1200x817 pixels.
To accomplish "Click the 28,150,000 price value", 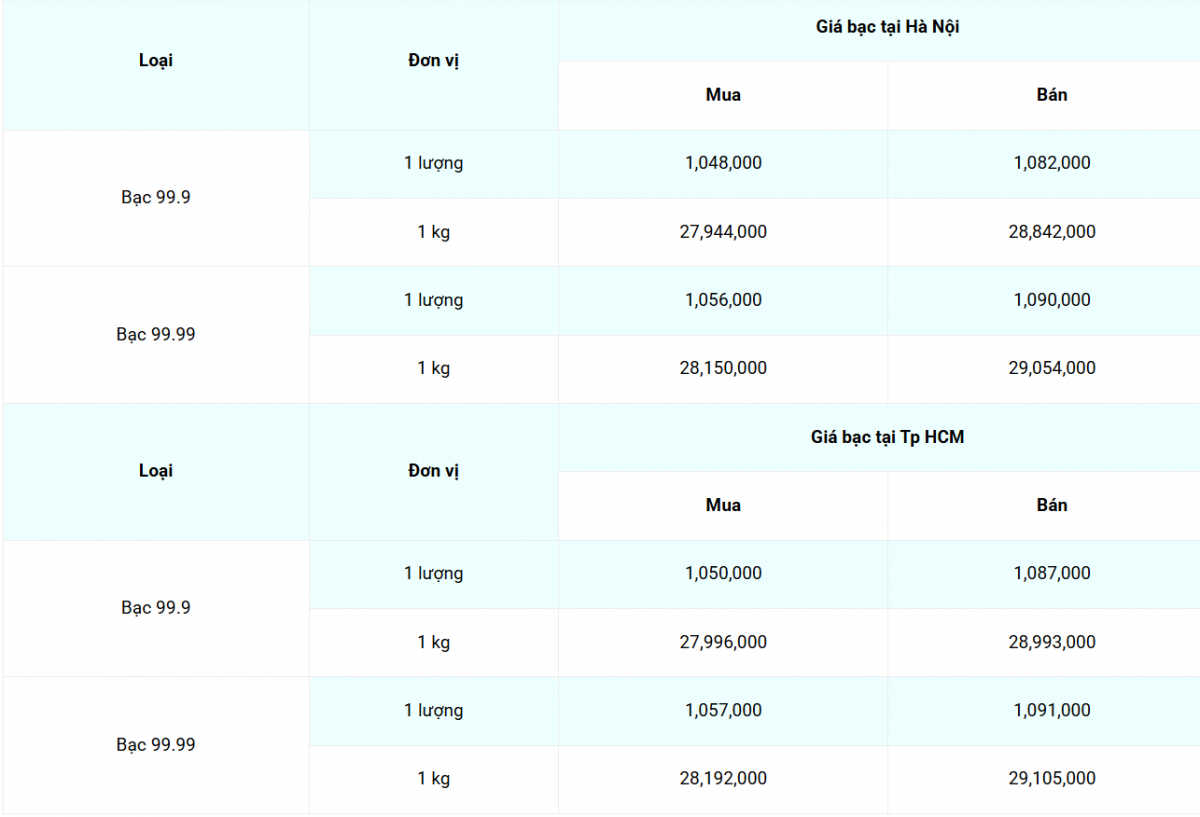I will pos(723,368).
